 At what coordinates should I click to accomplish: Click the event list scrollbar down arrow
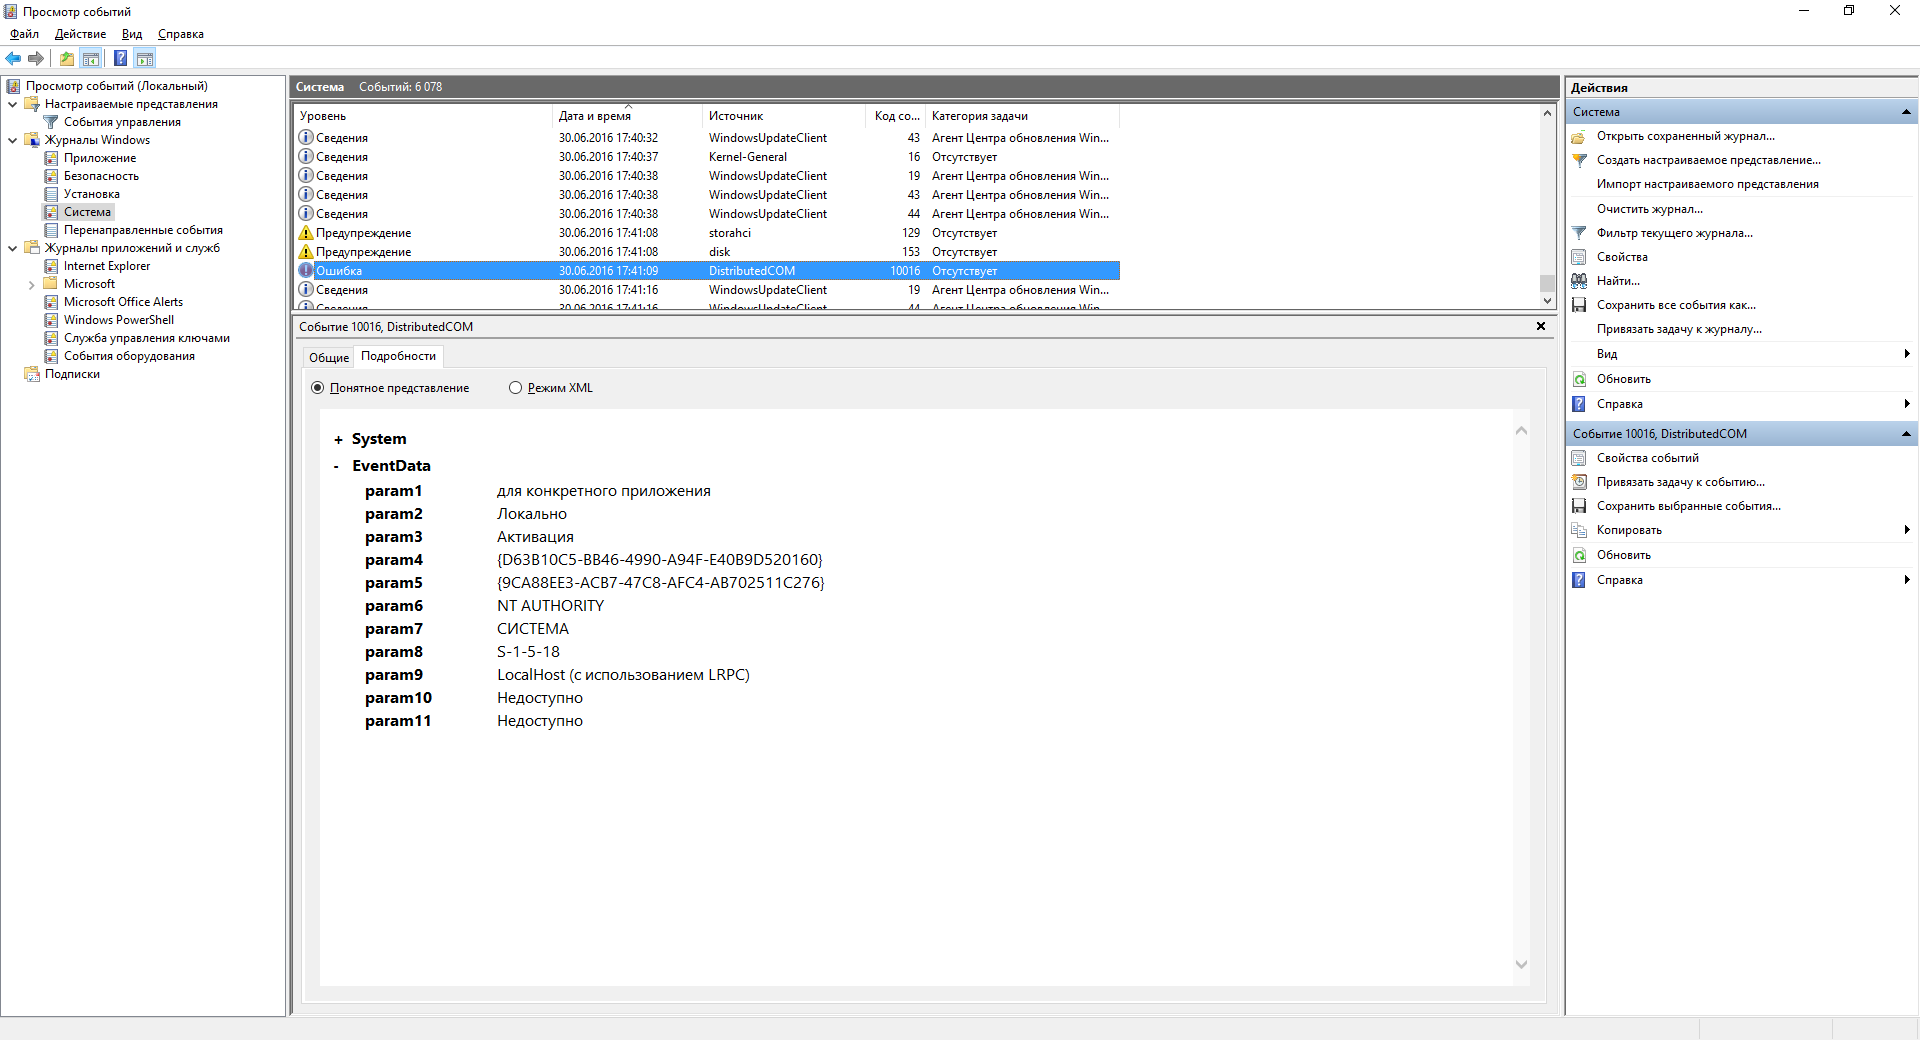[x=1547, y=300]
